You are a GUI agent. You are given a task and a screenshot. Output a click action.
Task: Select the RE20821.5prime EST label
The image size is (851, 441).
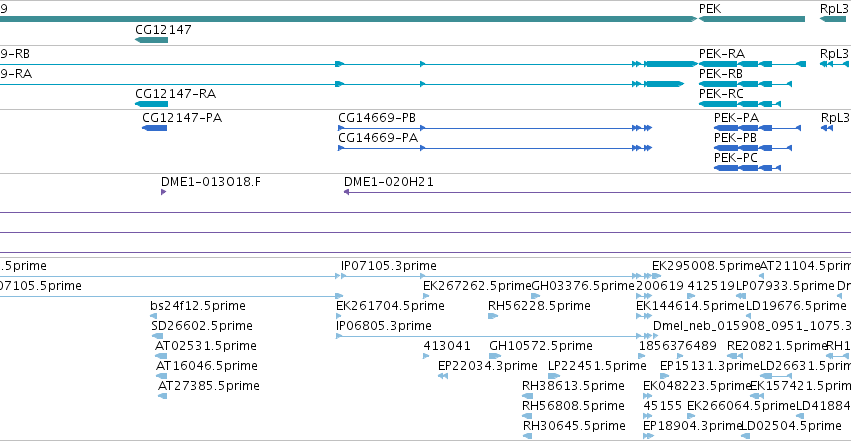(x=777, y=346)
